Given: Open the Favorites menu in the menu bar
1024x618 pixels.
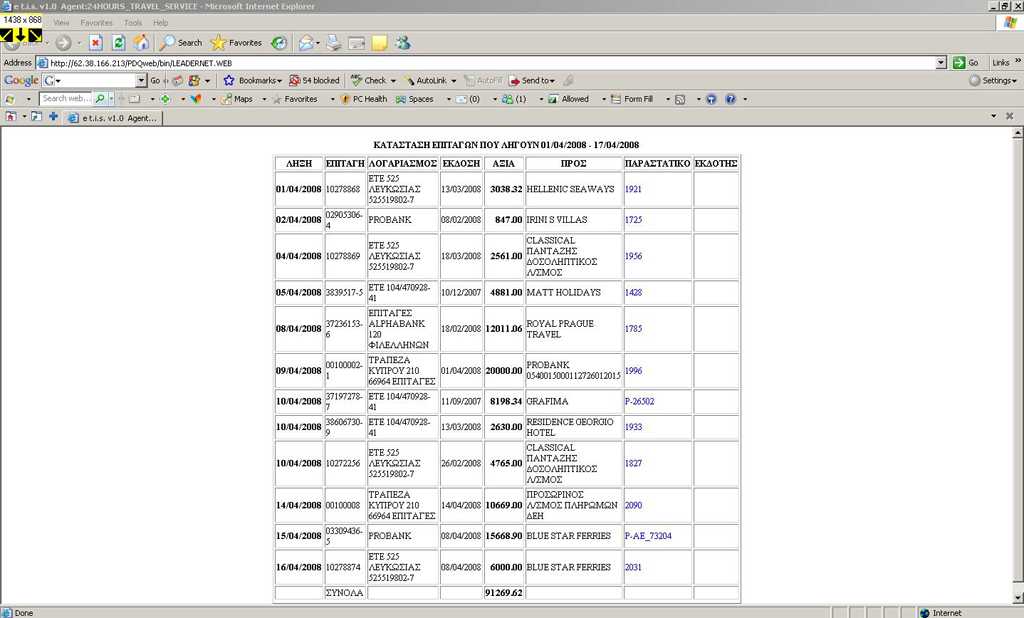Looking at the screenshot, I should point(97,23).
